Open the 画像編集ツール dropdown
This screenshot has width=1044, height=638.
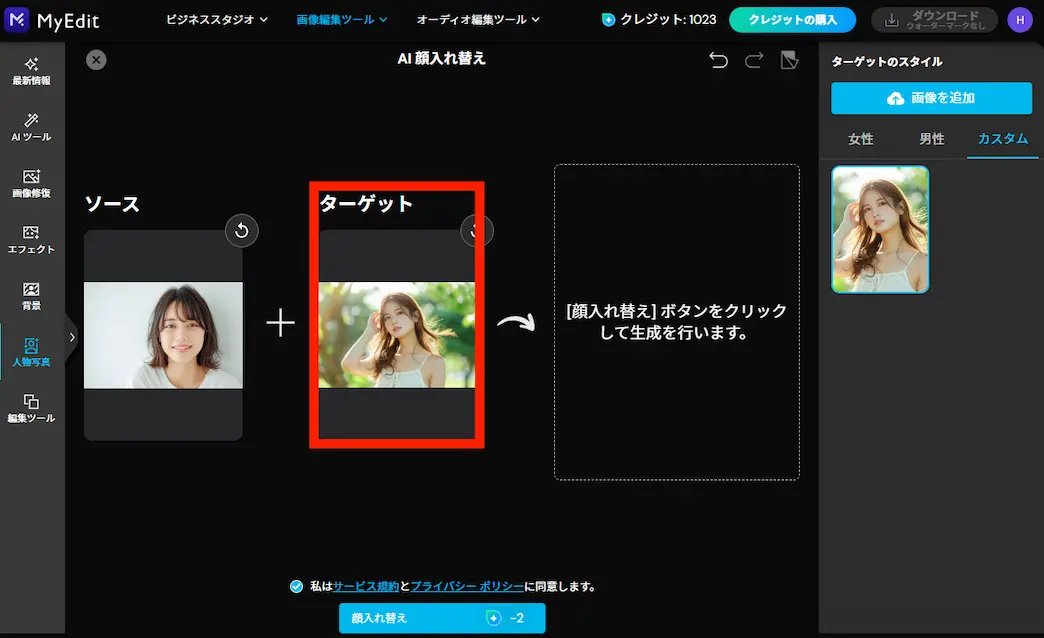[x=341, y=19]
